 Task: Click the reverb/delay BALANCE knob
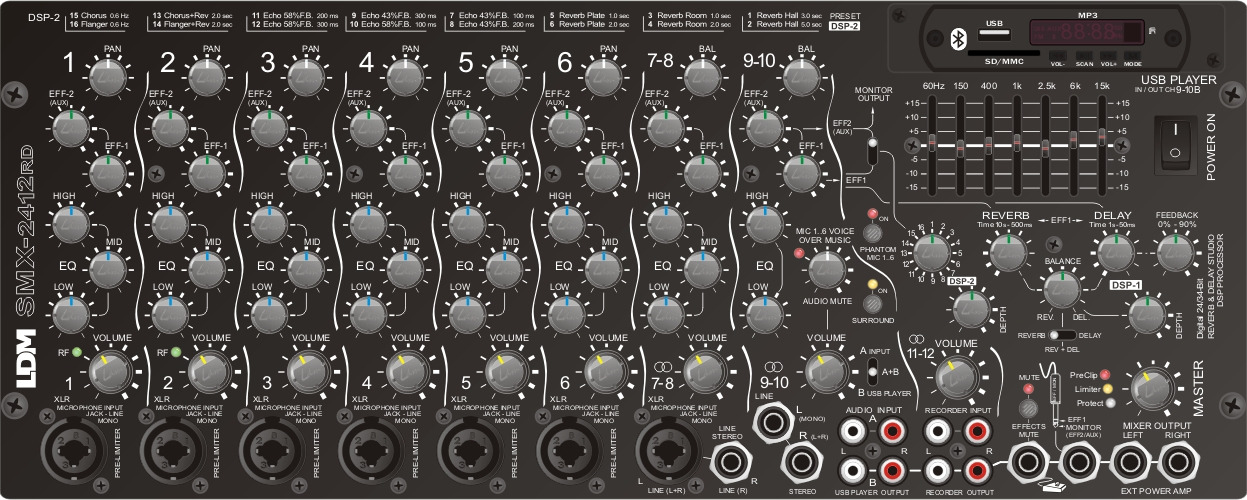coord(1063,291)
